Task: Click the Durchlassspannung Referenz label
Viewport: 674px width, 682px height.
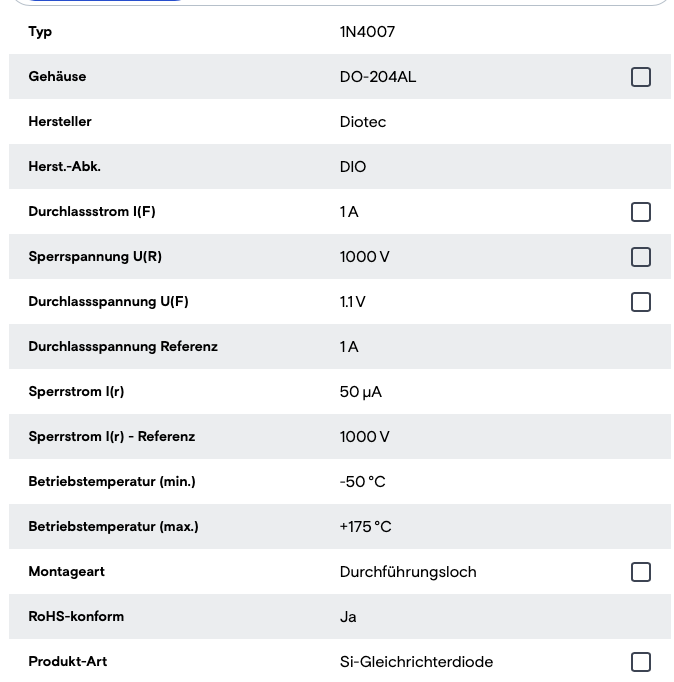Action: 123,347
